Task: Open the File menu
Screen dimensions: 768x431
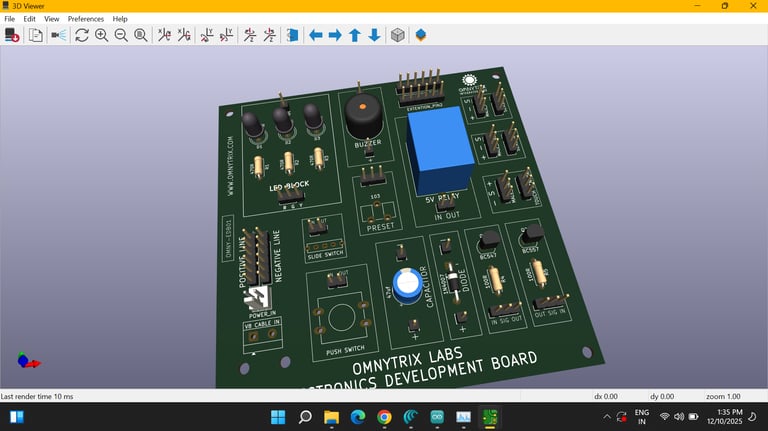Action: point(9,19)
